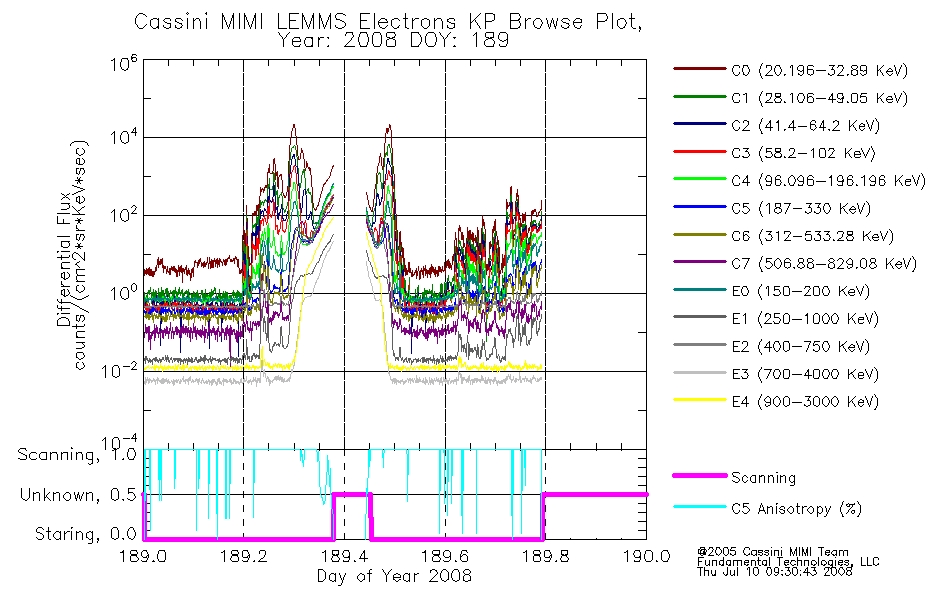Click the Year: 2008 DOY: 189 subtitle
The width and height of the screenshot is (950, 600).
[x=393, y=41]
